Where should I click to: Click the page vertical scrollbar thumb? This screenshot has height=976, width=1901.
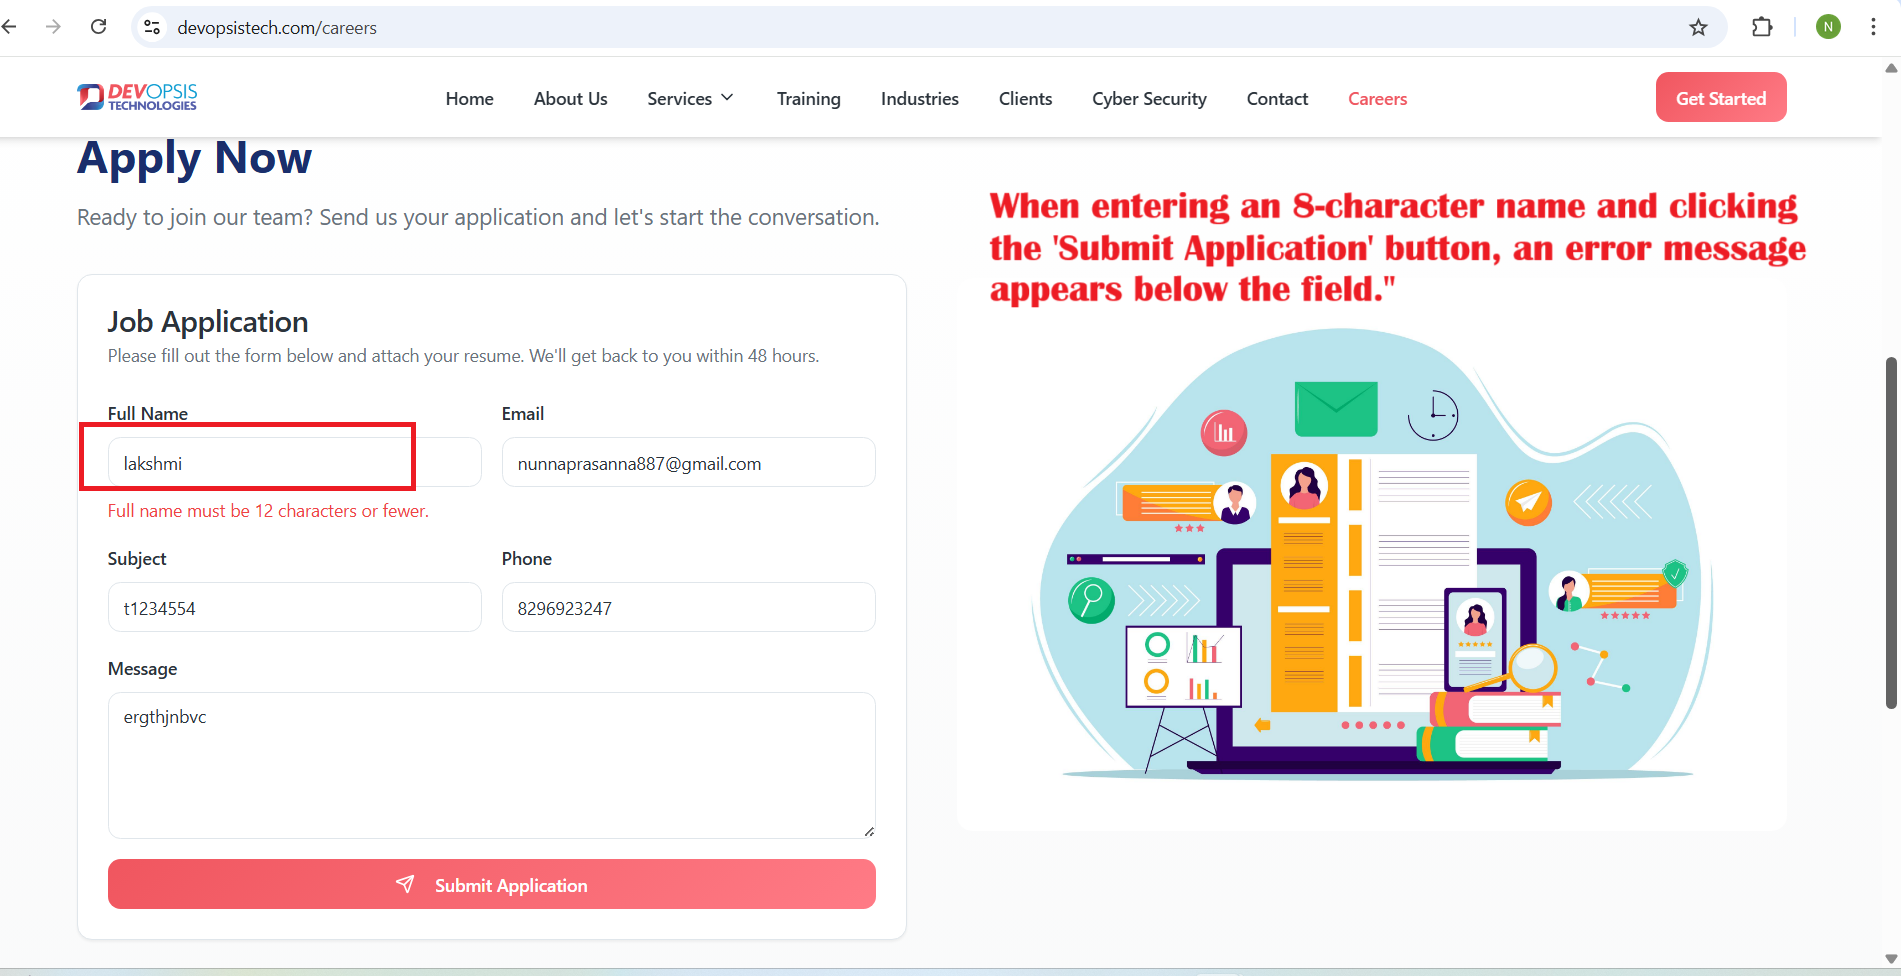pyautogui.click(x=1890, y=530)
